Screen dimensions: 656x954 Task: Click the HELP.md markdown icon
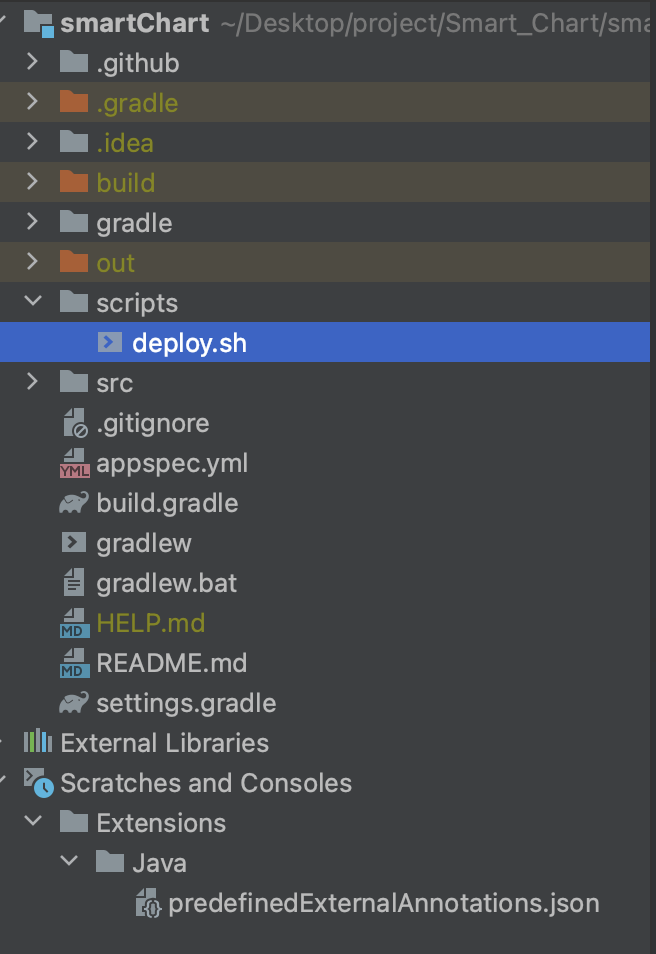[x=74, y=623]
